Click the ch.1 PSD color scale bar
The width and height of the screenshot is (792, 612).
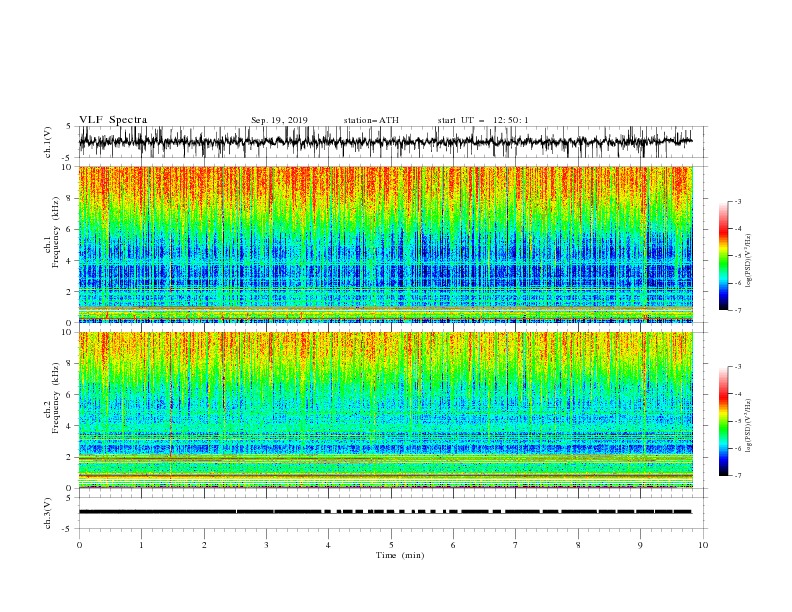click(x=723, y=256)
